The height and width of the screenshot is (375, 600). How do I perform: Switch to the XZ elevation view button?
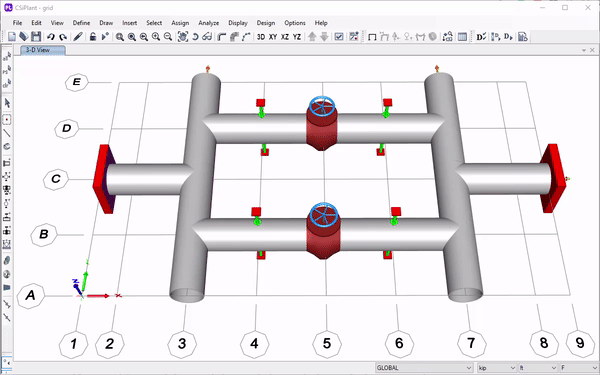285,37
